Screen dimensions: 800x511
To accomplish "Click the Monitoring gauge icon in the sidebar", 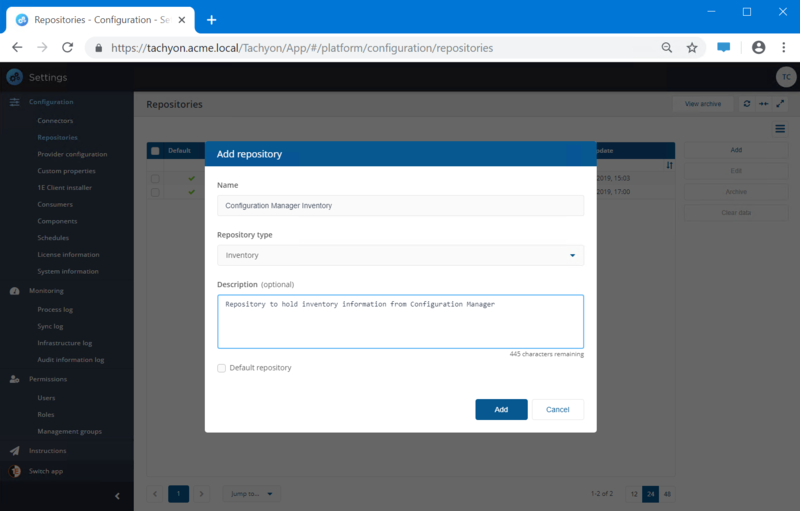I will coord(15,291).
